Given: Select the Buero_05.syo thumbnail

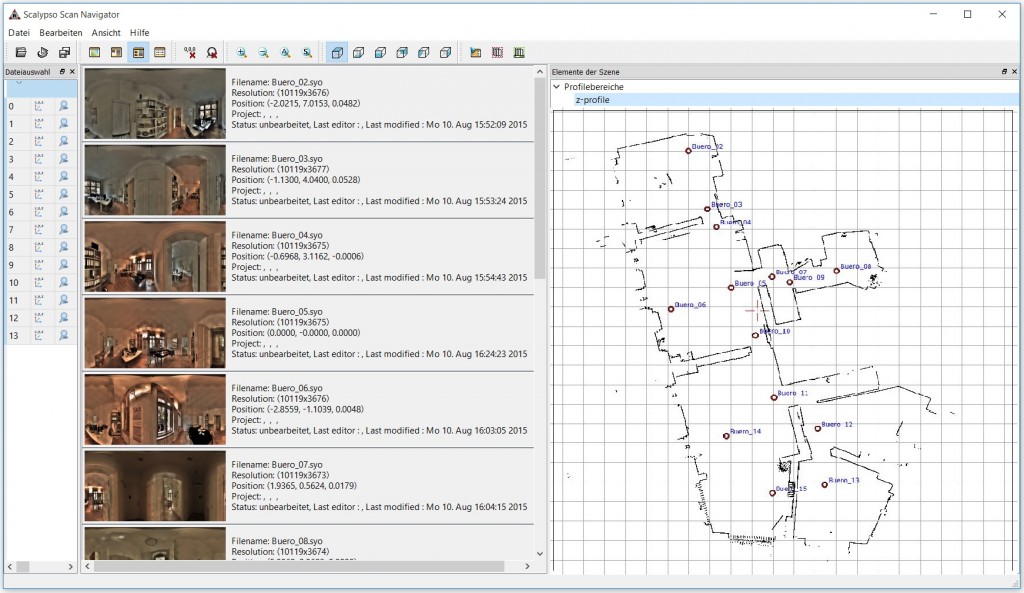Looking at the screenshot, I should (155, 333).
